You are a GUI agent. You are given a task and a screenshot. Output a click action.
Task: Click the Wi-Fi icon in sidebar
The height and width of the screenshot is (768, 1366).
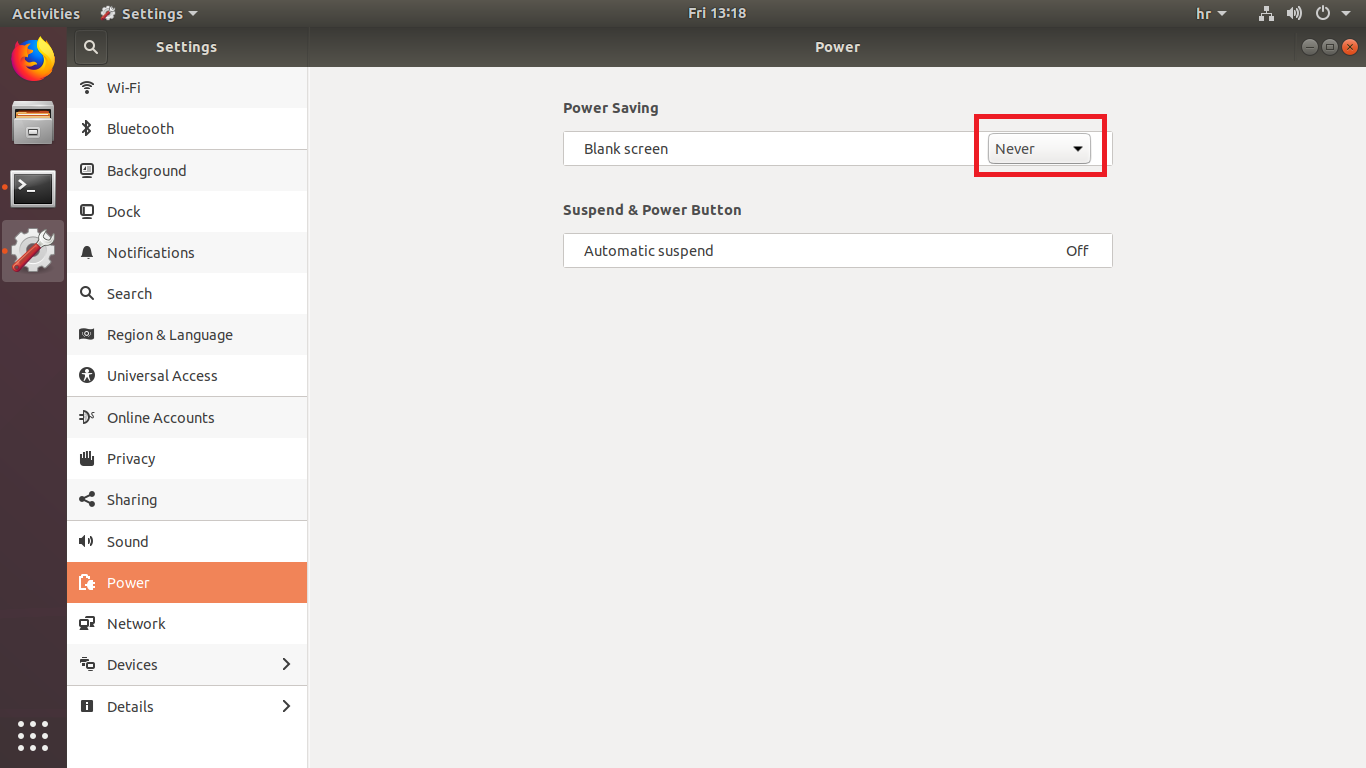87,88
